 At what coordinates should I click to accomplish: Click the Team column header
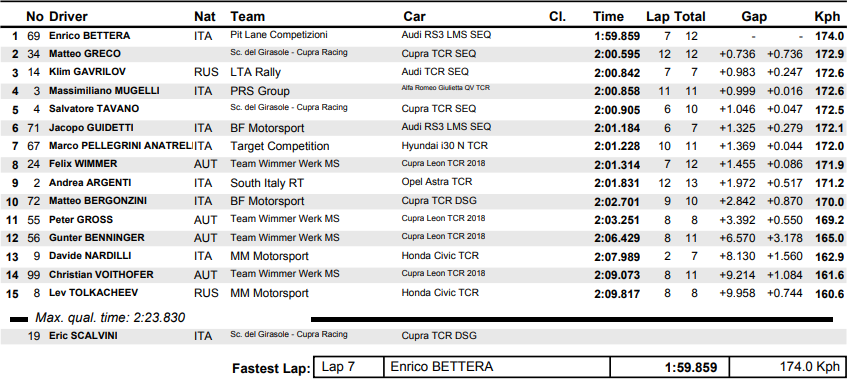click(x=247, y=17)
